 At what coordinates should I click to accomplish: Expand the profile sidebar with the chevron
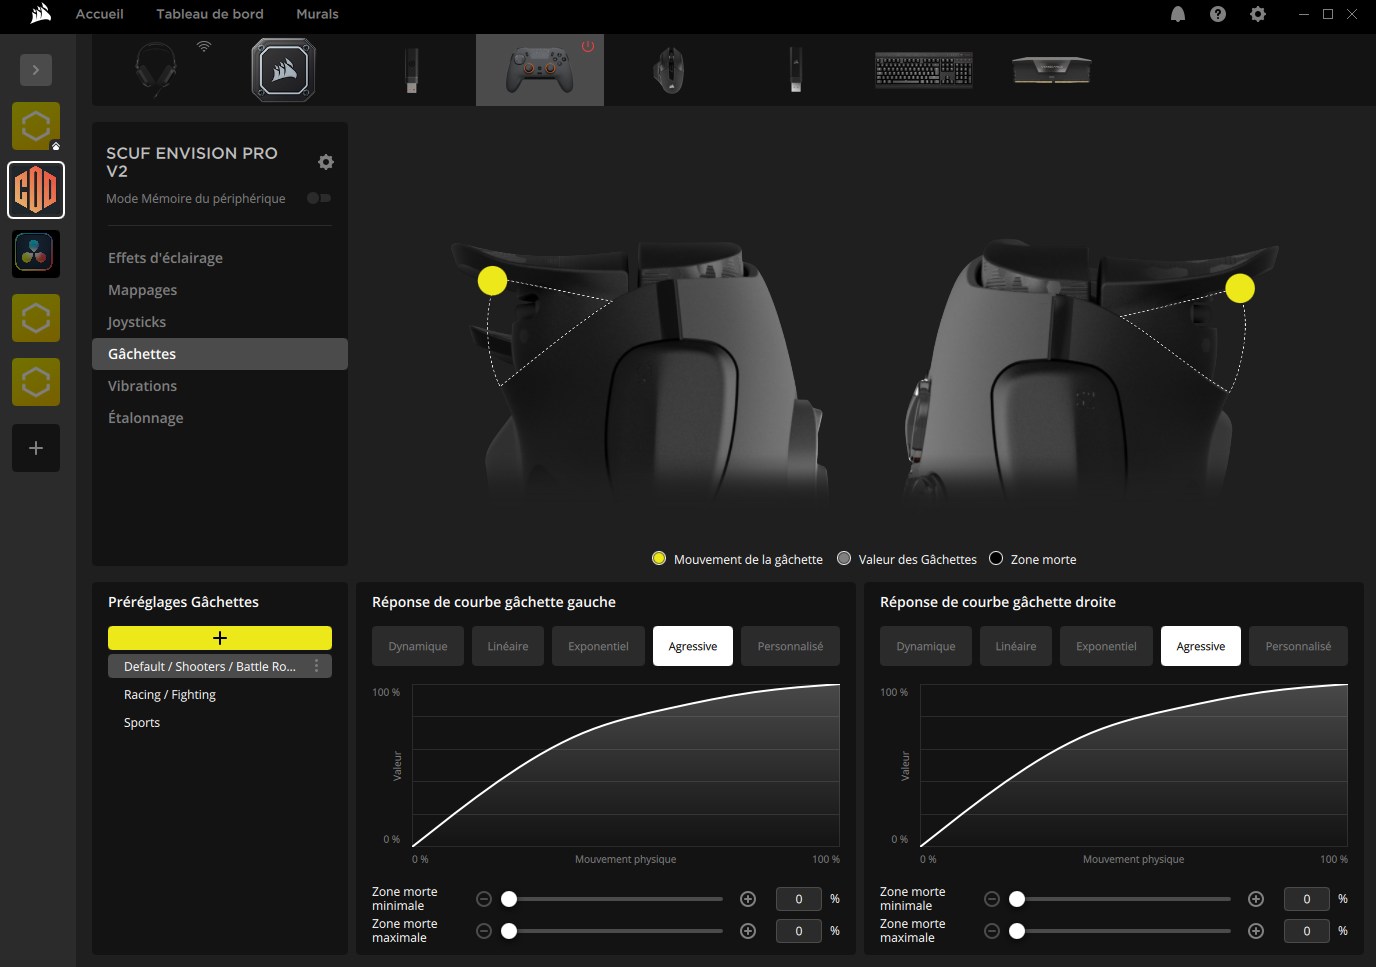[x=36, y=70]
